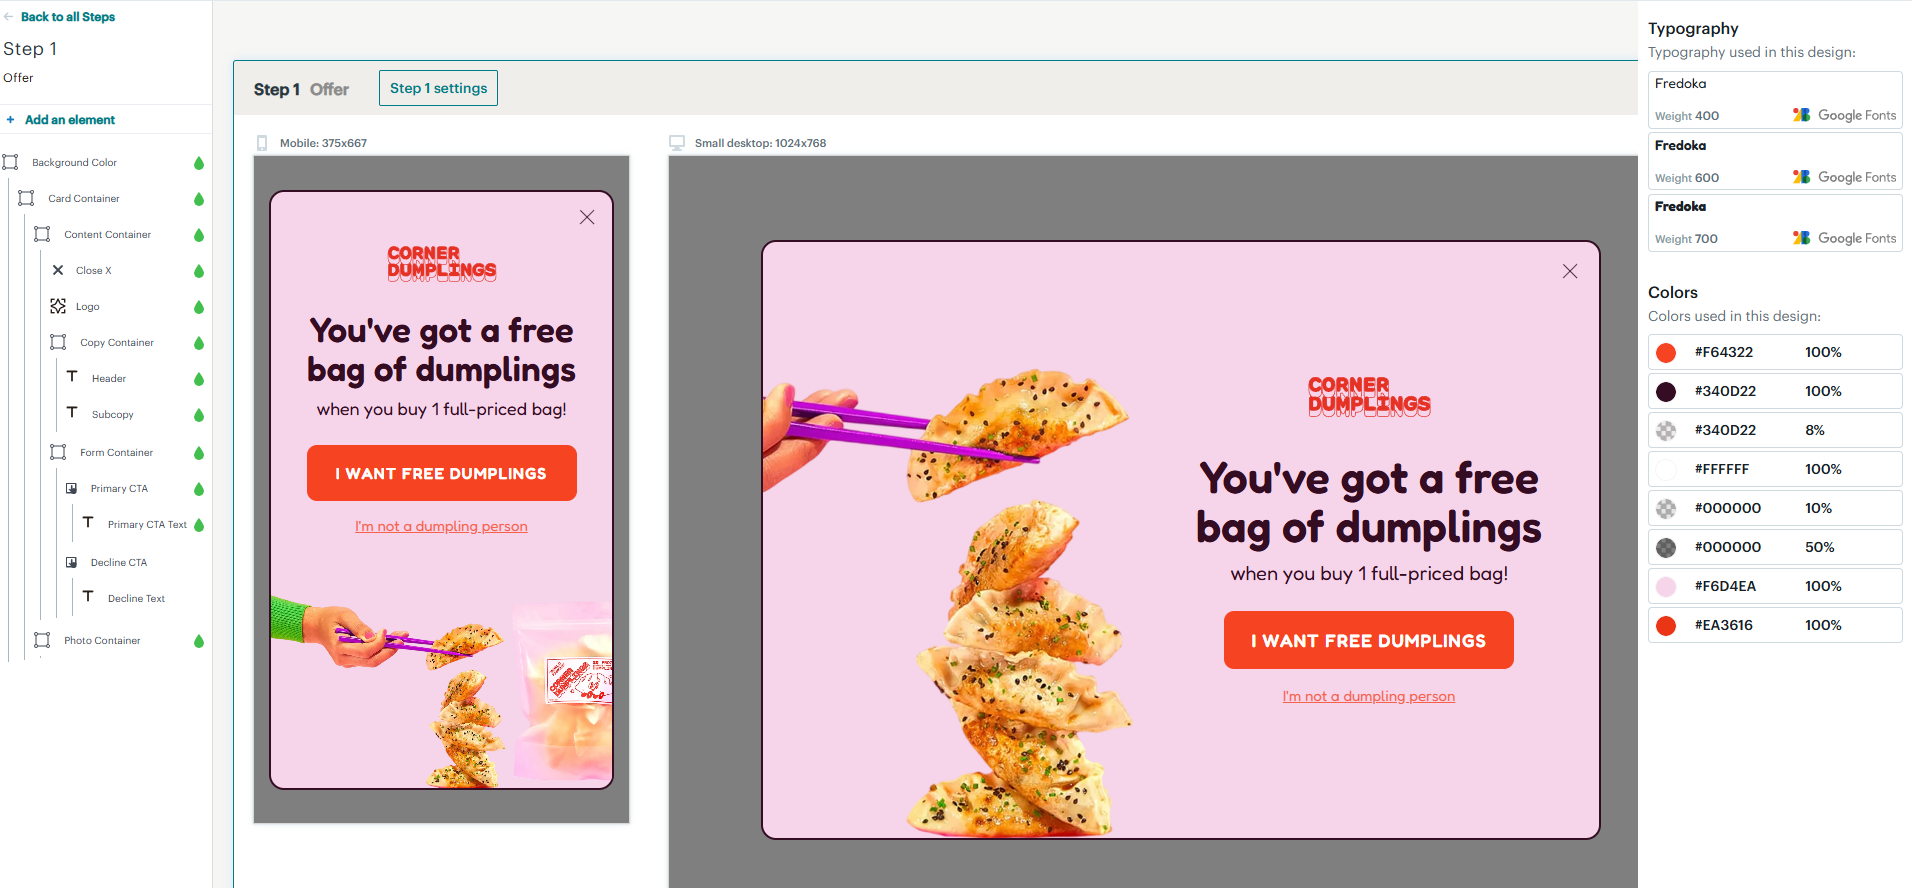
Task: Select the Photo Container tree item
Action: tap(102, 640)
